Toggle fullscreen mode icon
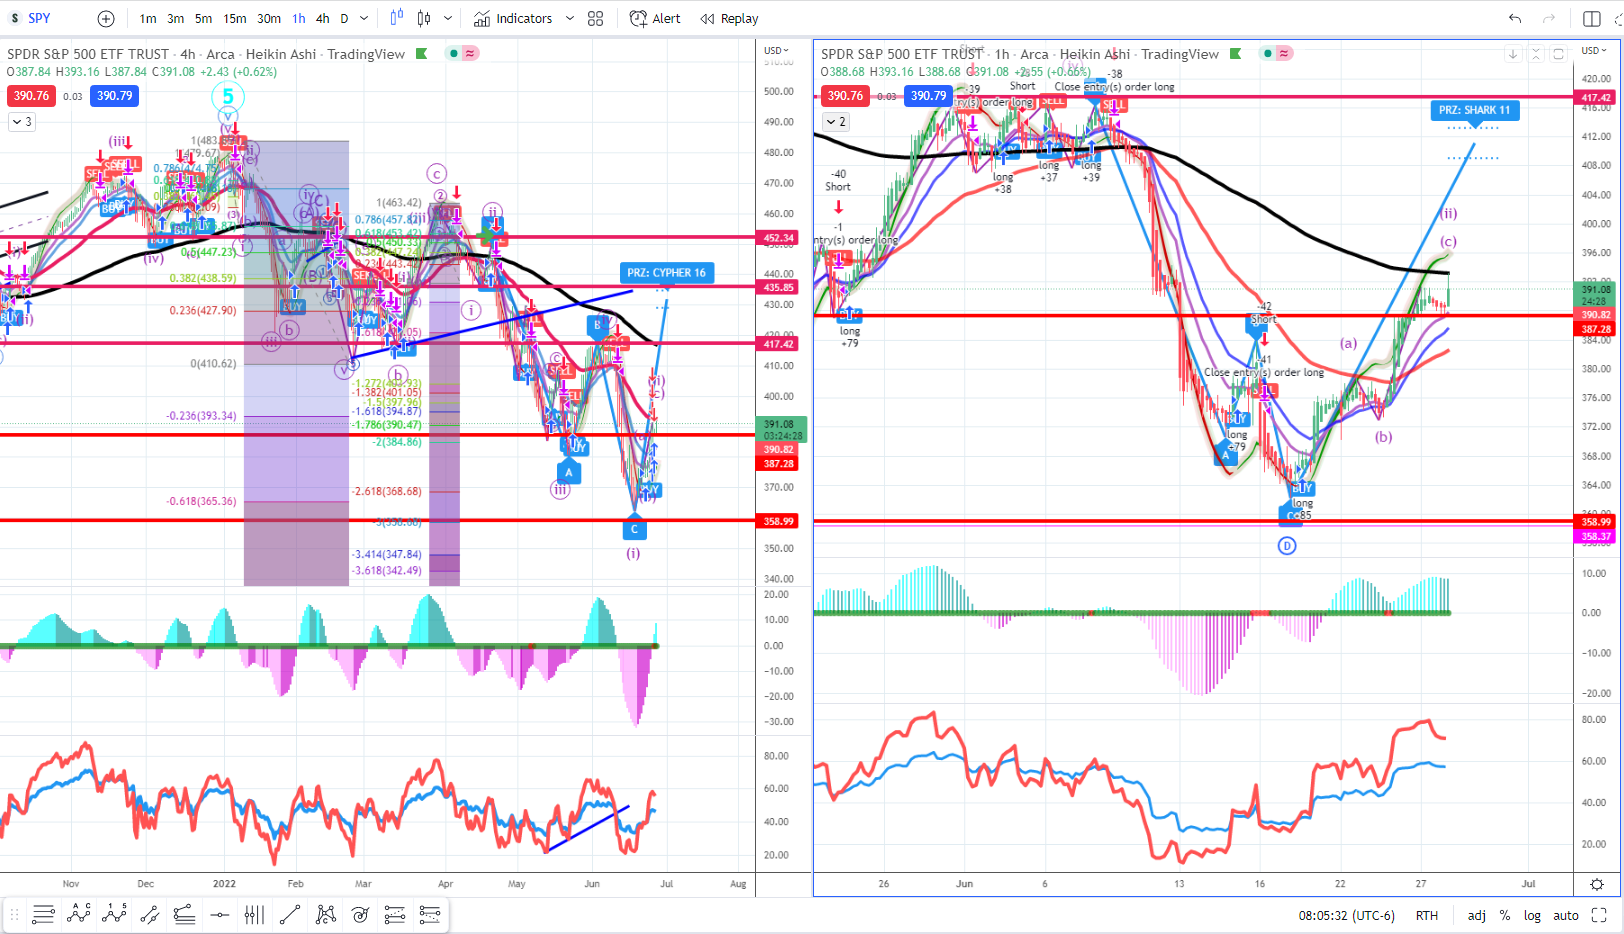This screenshot has height=934, width=1624. click(x=1599, y=915)
